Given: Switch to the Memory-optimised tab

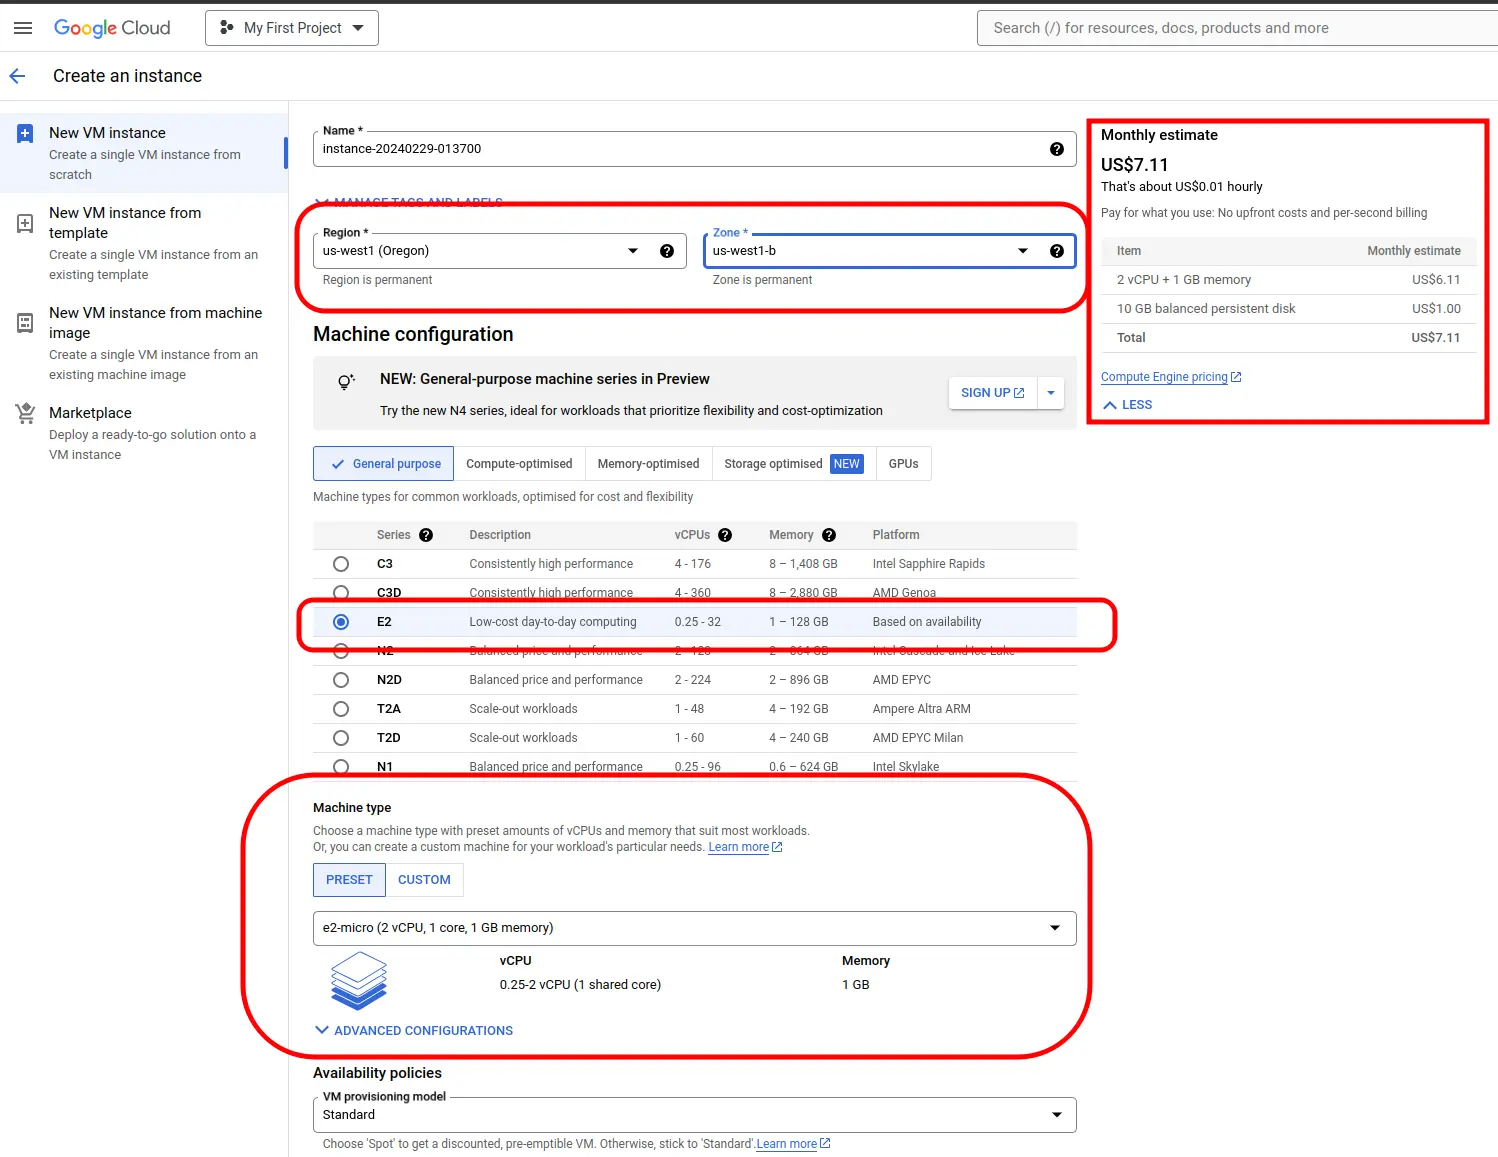Looking at the screenshot, I should [x=648, y=464].
